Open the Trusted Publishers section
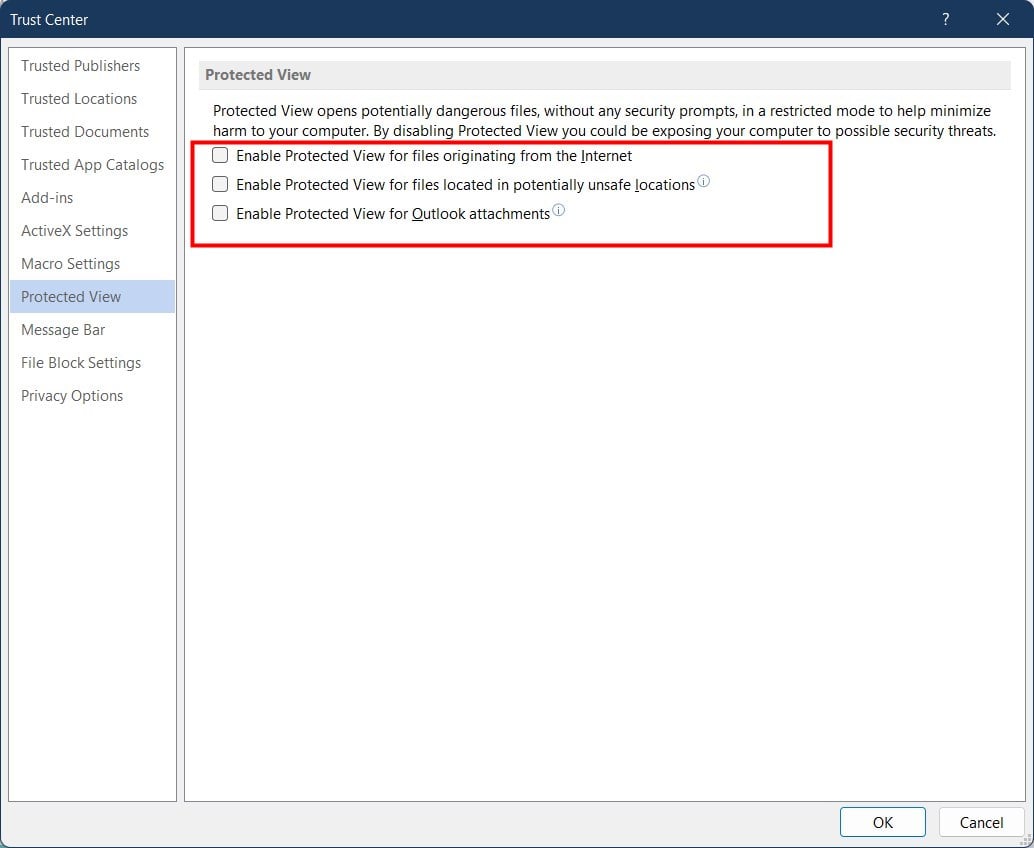The width and height of the screenshot is (1034, 848). (x=92, y=66)
